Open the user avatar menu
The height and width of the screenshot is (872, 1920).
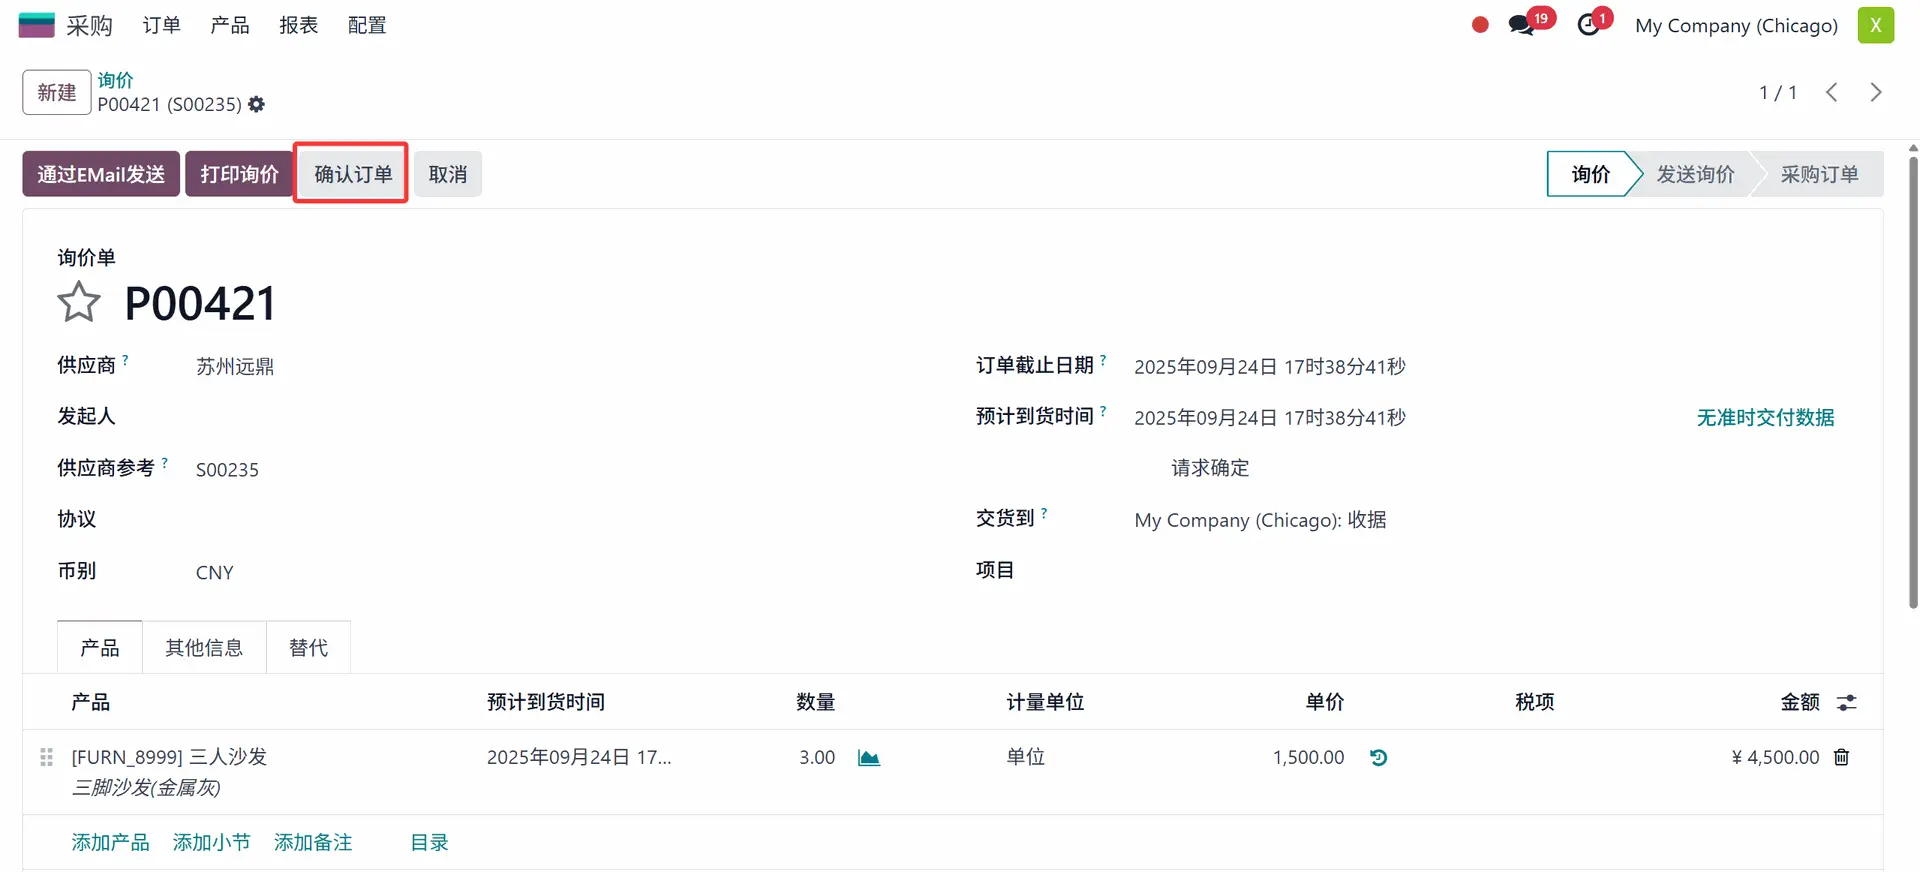point(1875,25)
